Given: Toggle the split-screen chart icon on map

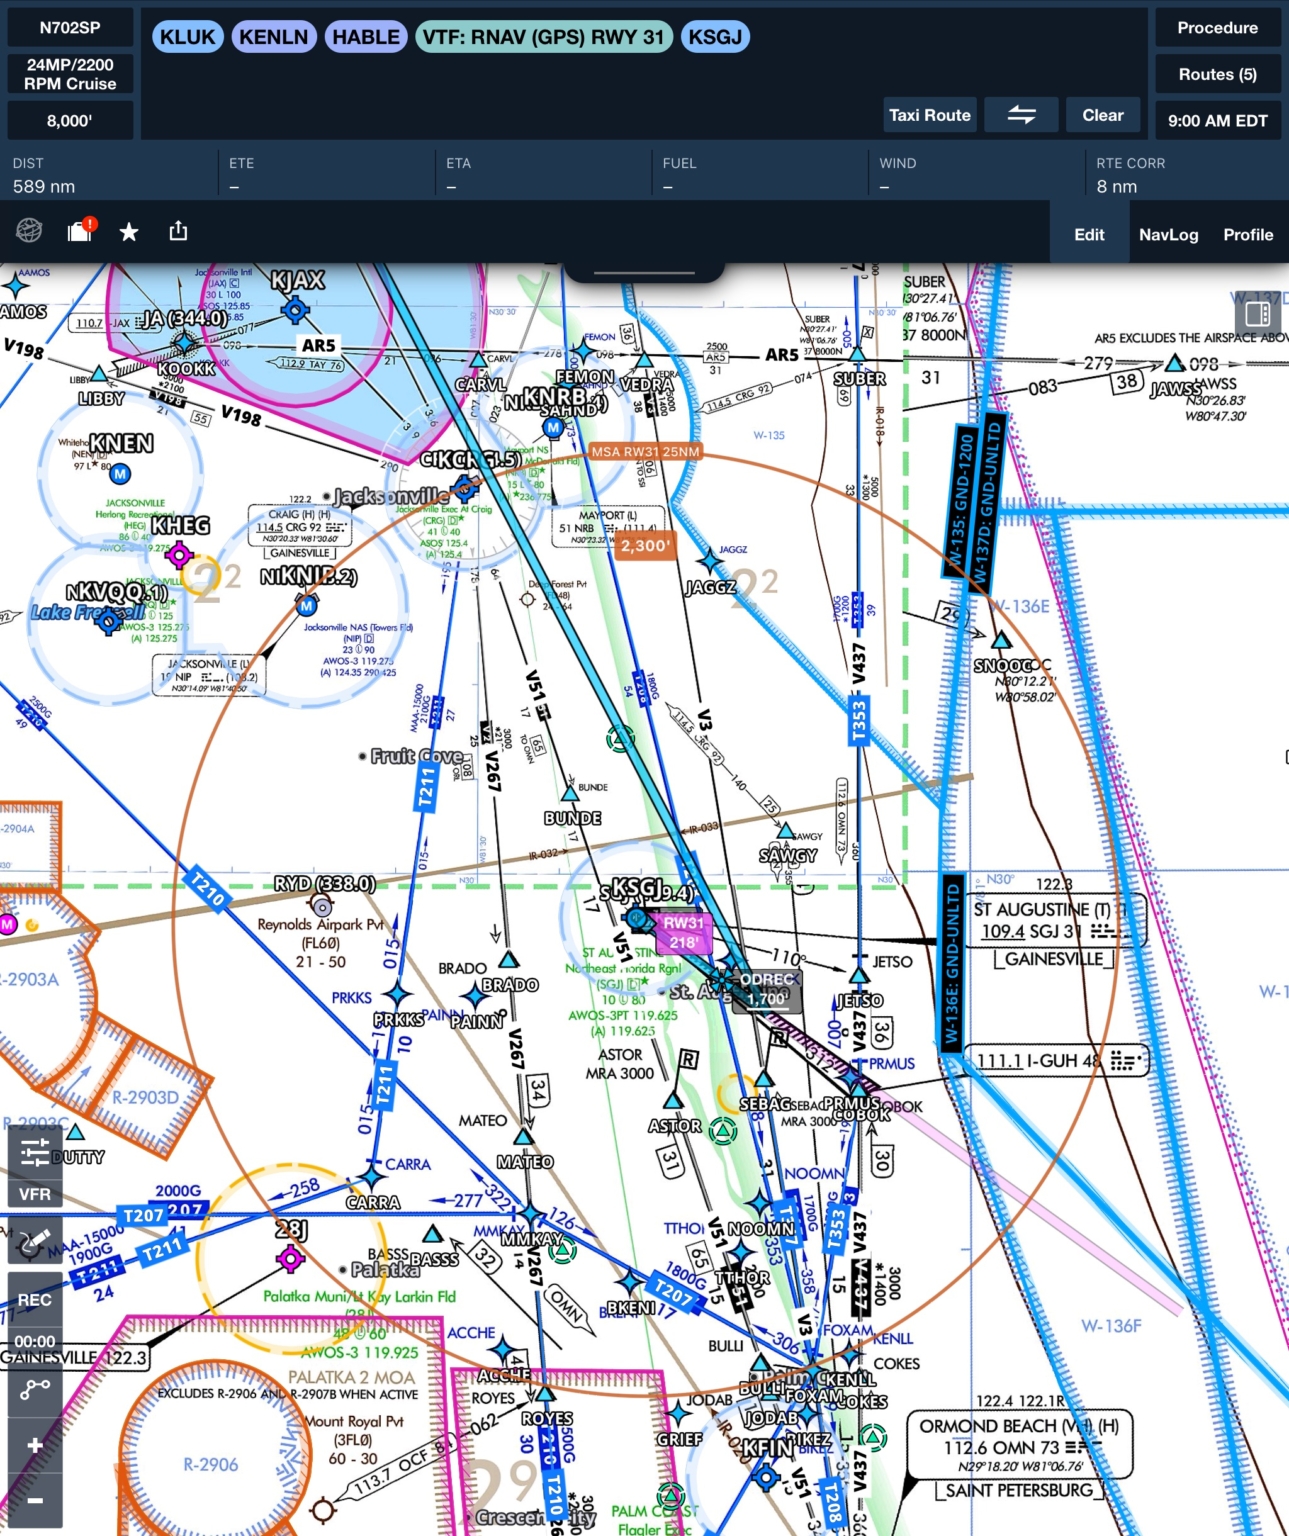Looking at the screenshot, I should tap(1258, 313).
